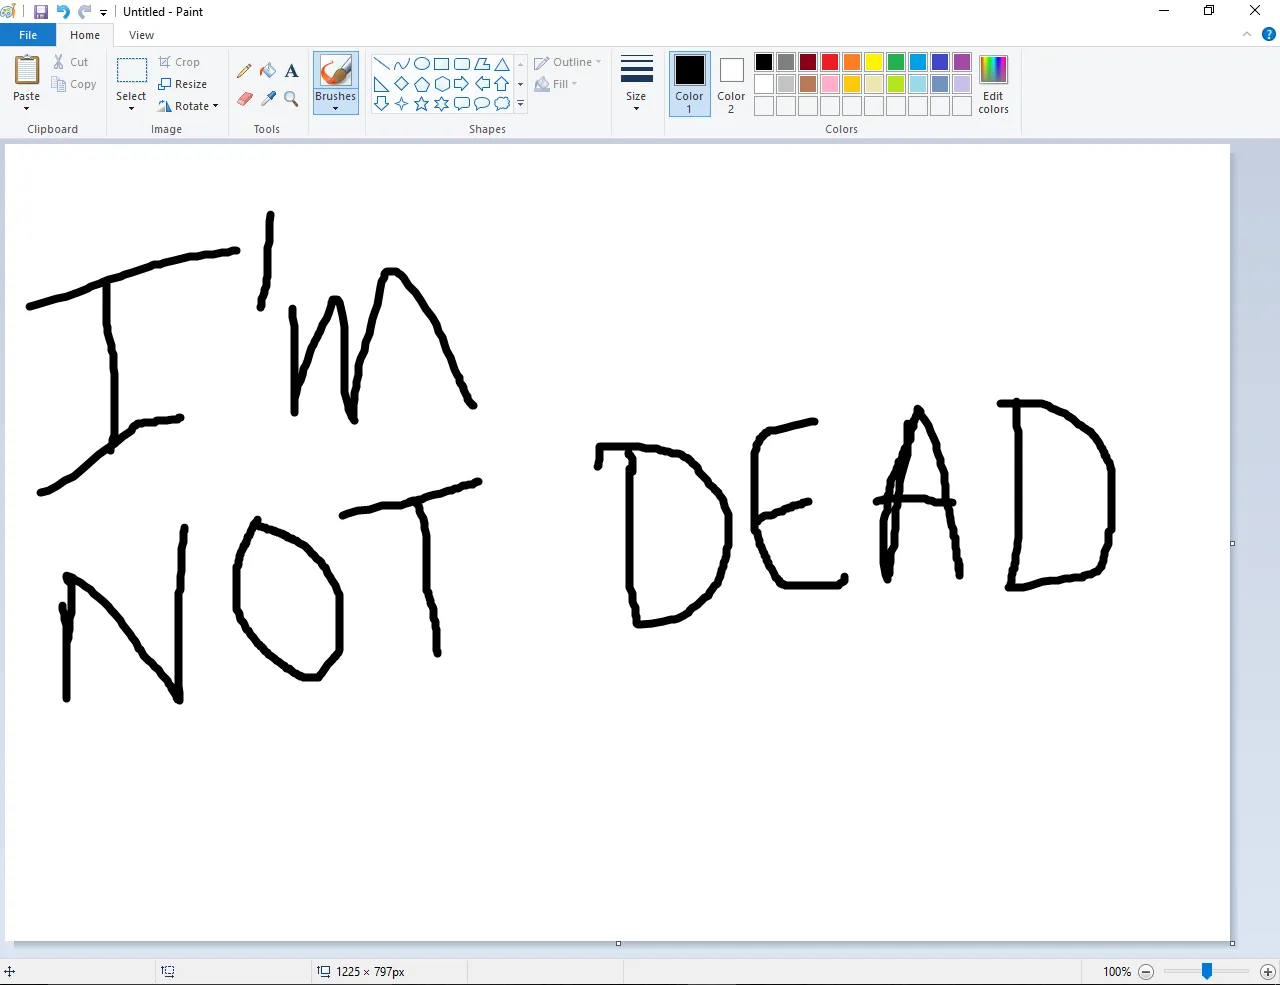Screen dimensions: 1280x985
Task: Pick the purple color swatch
Action: [x=962, y=62]
